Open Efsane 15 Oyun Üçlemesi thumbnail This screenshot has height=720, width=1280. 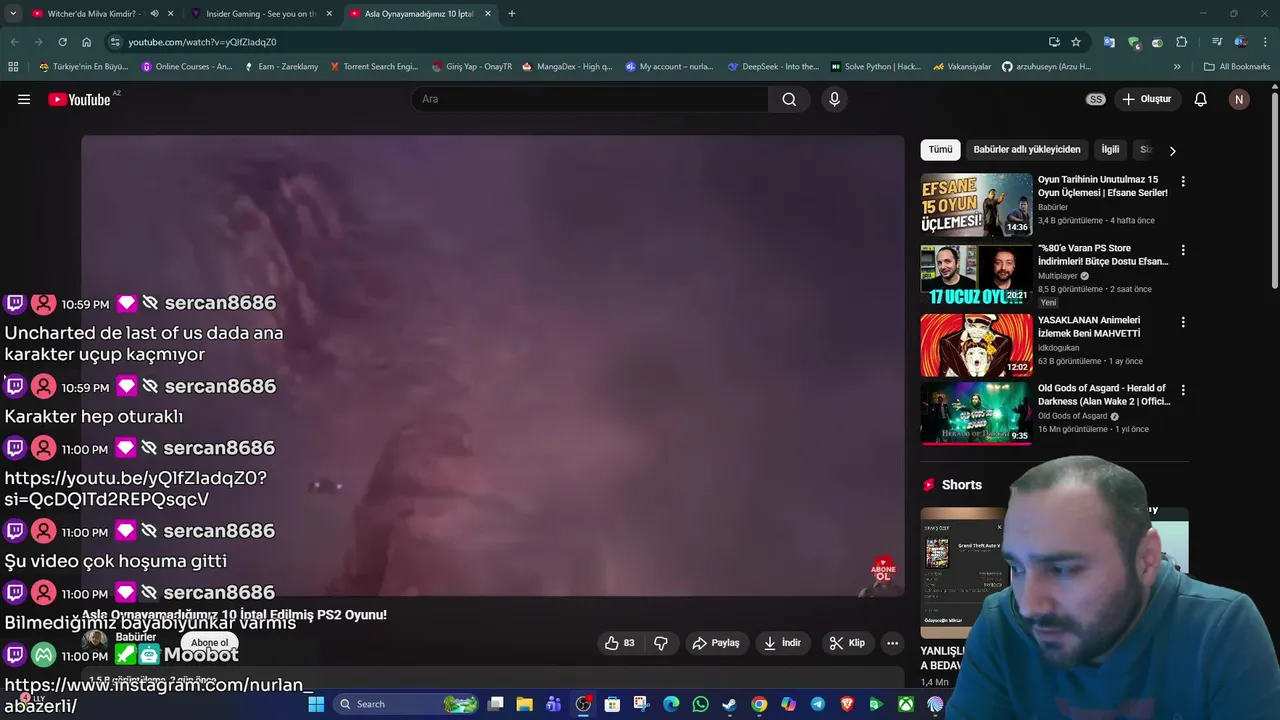[976, 205]
